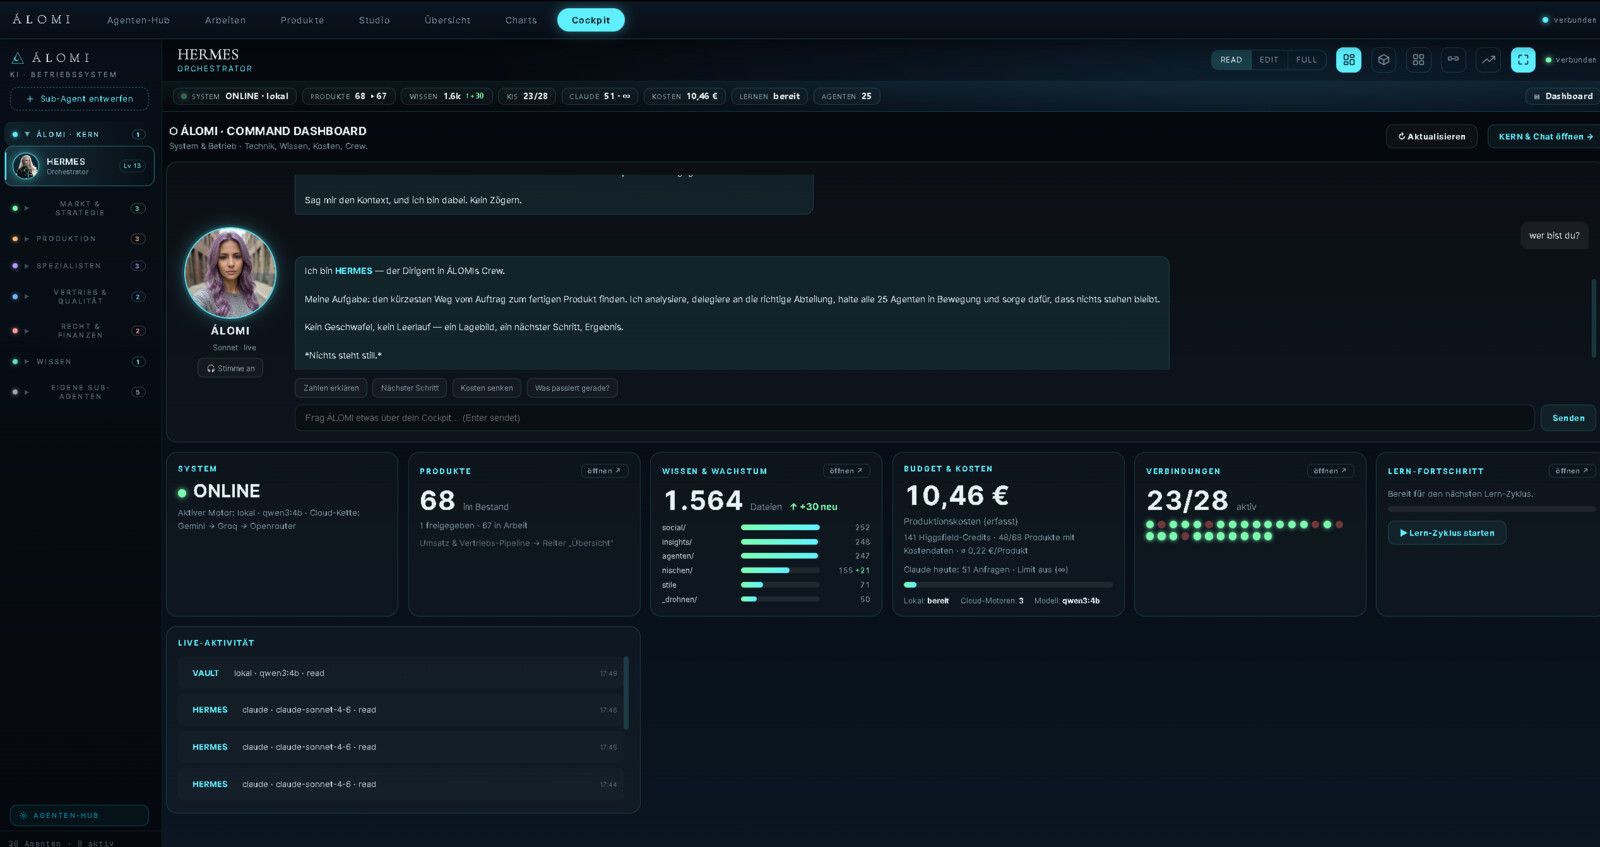Viewport: 1600px width, 847px height.
Task: Toggle the fullscreen frame icon
Action: pyautogui.click(x=1523, y=60)
